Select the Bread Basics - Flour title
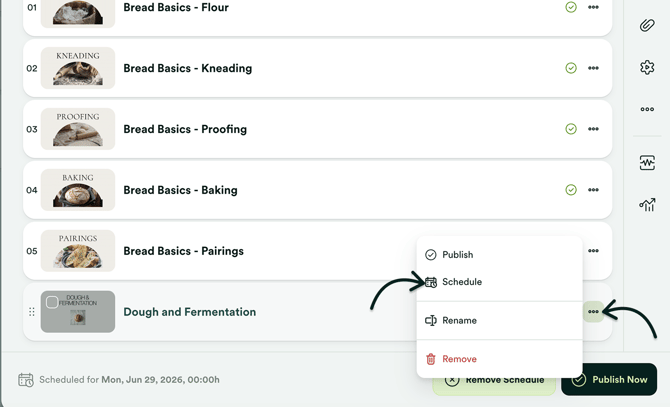 click(x=176, y=7)
